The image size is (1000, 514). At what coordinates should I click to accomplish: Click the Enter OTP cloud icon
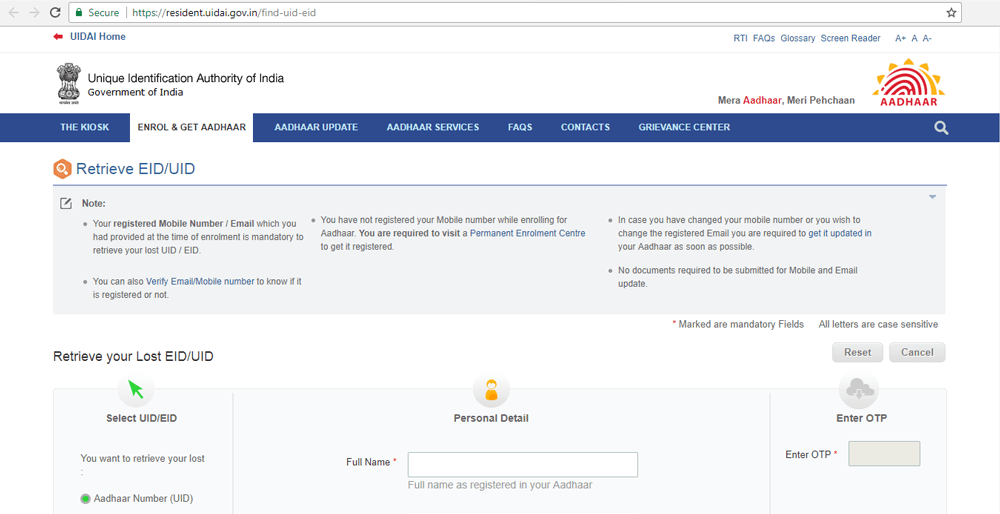[x=860, y=389]
